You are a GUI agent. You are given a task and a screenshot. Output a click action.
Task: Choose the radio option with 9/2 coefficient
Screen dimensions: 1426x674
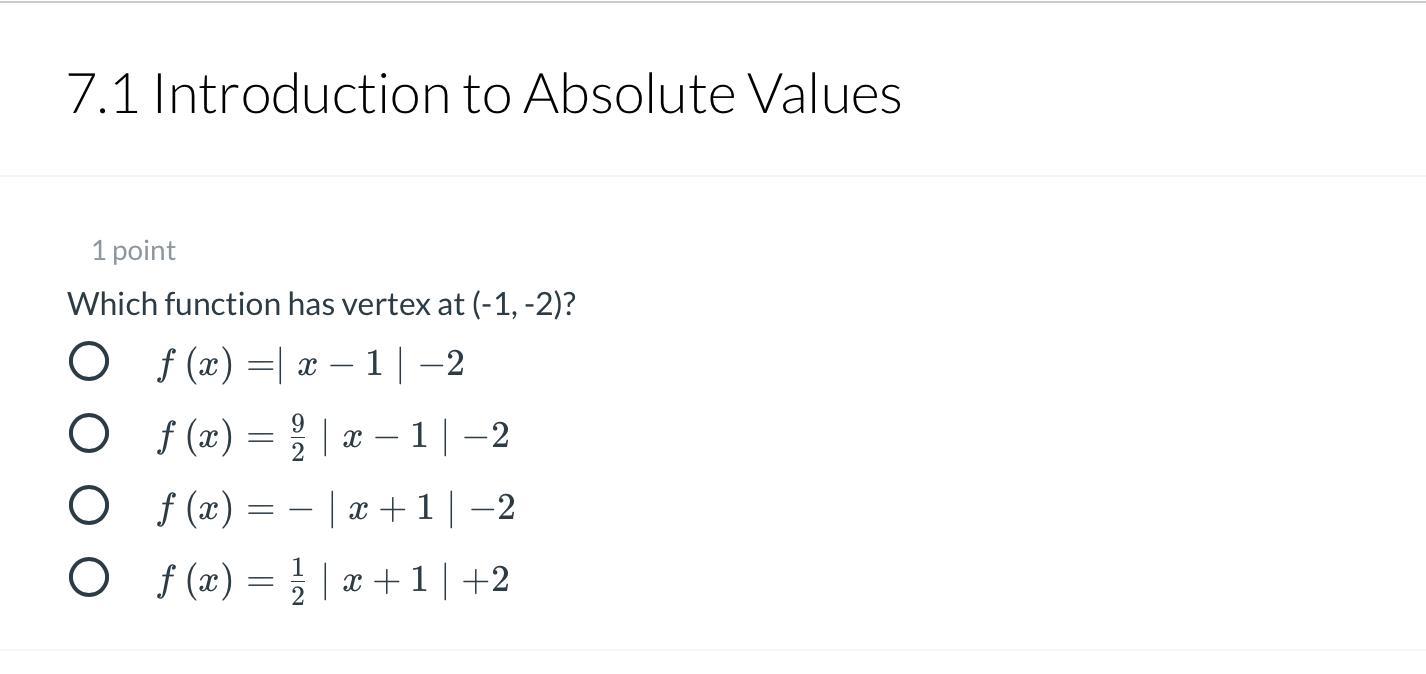[x=89, y=434]
